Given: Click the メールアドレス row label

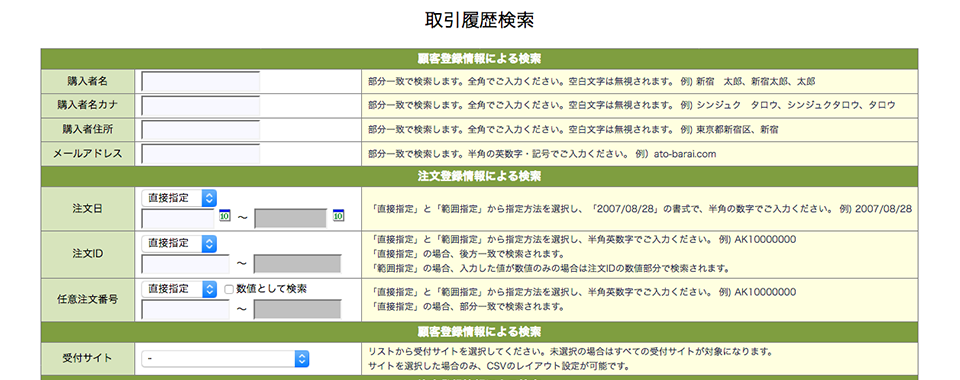Looking at the screenshot, I should pos(88,154).
